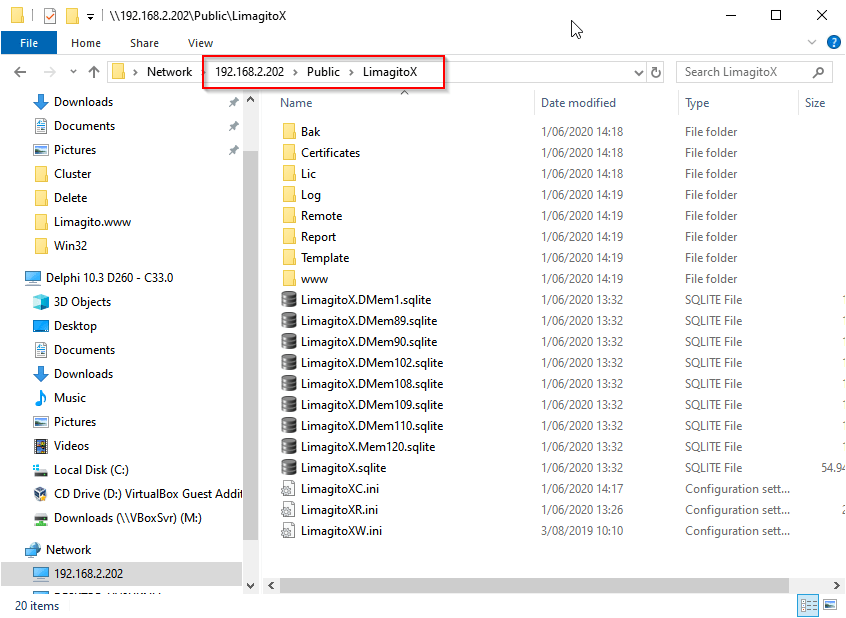Click LimagitoX in address breadcrumb

[390, 72]
